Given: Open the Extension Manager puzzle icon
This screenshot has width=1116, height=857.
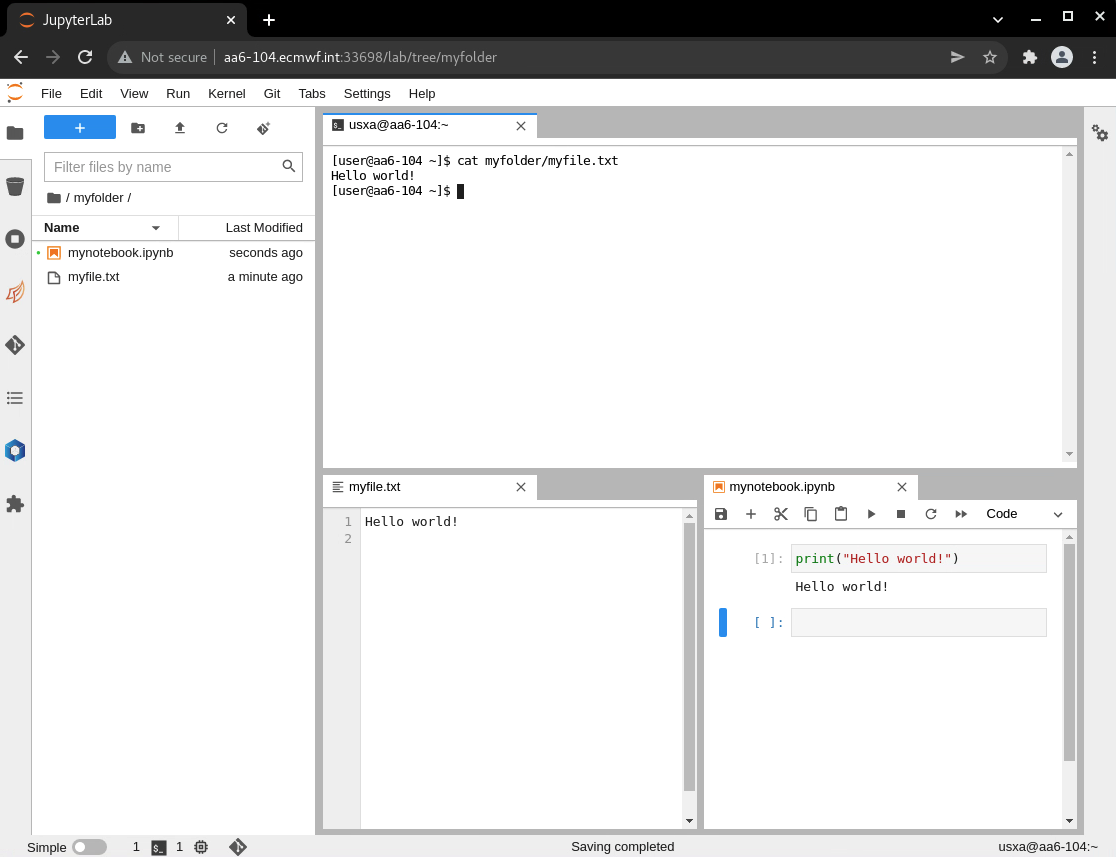Looking at the screenshot, I should click(15, 504).
